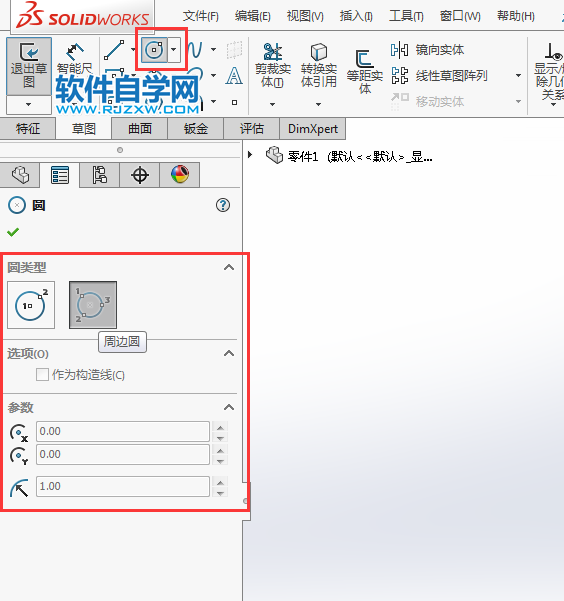Click Mirror Entities (镜向实体)
The width and height of the screenshot is (564, 601).
pyautogui.click(x=428, y=50)
